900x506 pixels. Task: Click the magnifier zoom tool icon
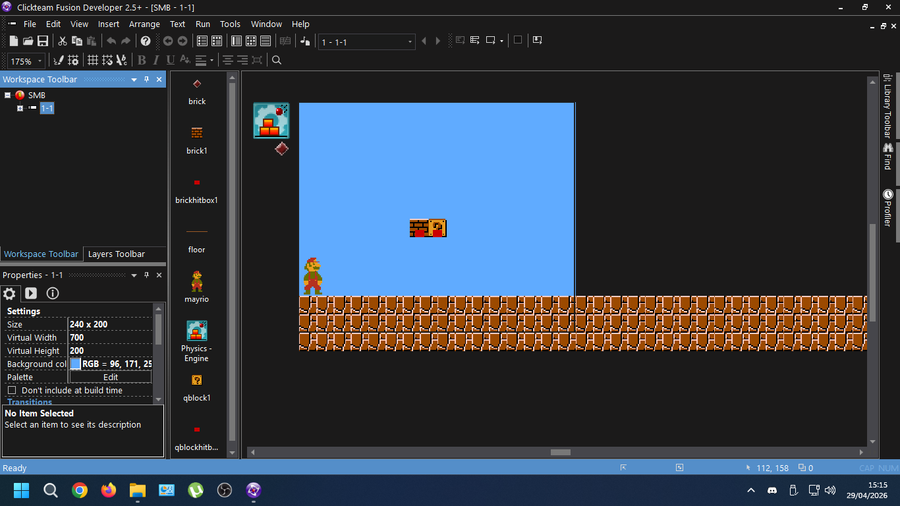tap(277, 60)
